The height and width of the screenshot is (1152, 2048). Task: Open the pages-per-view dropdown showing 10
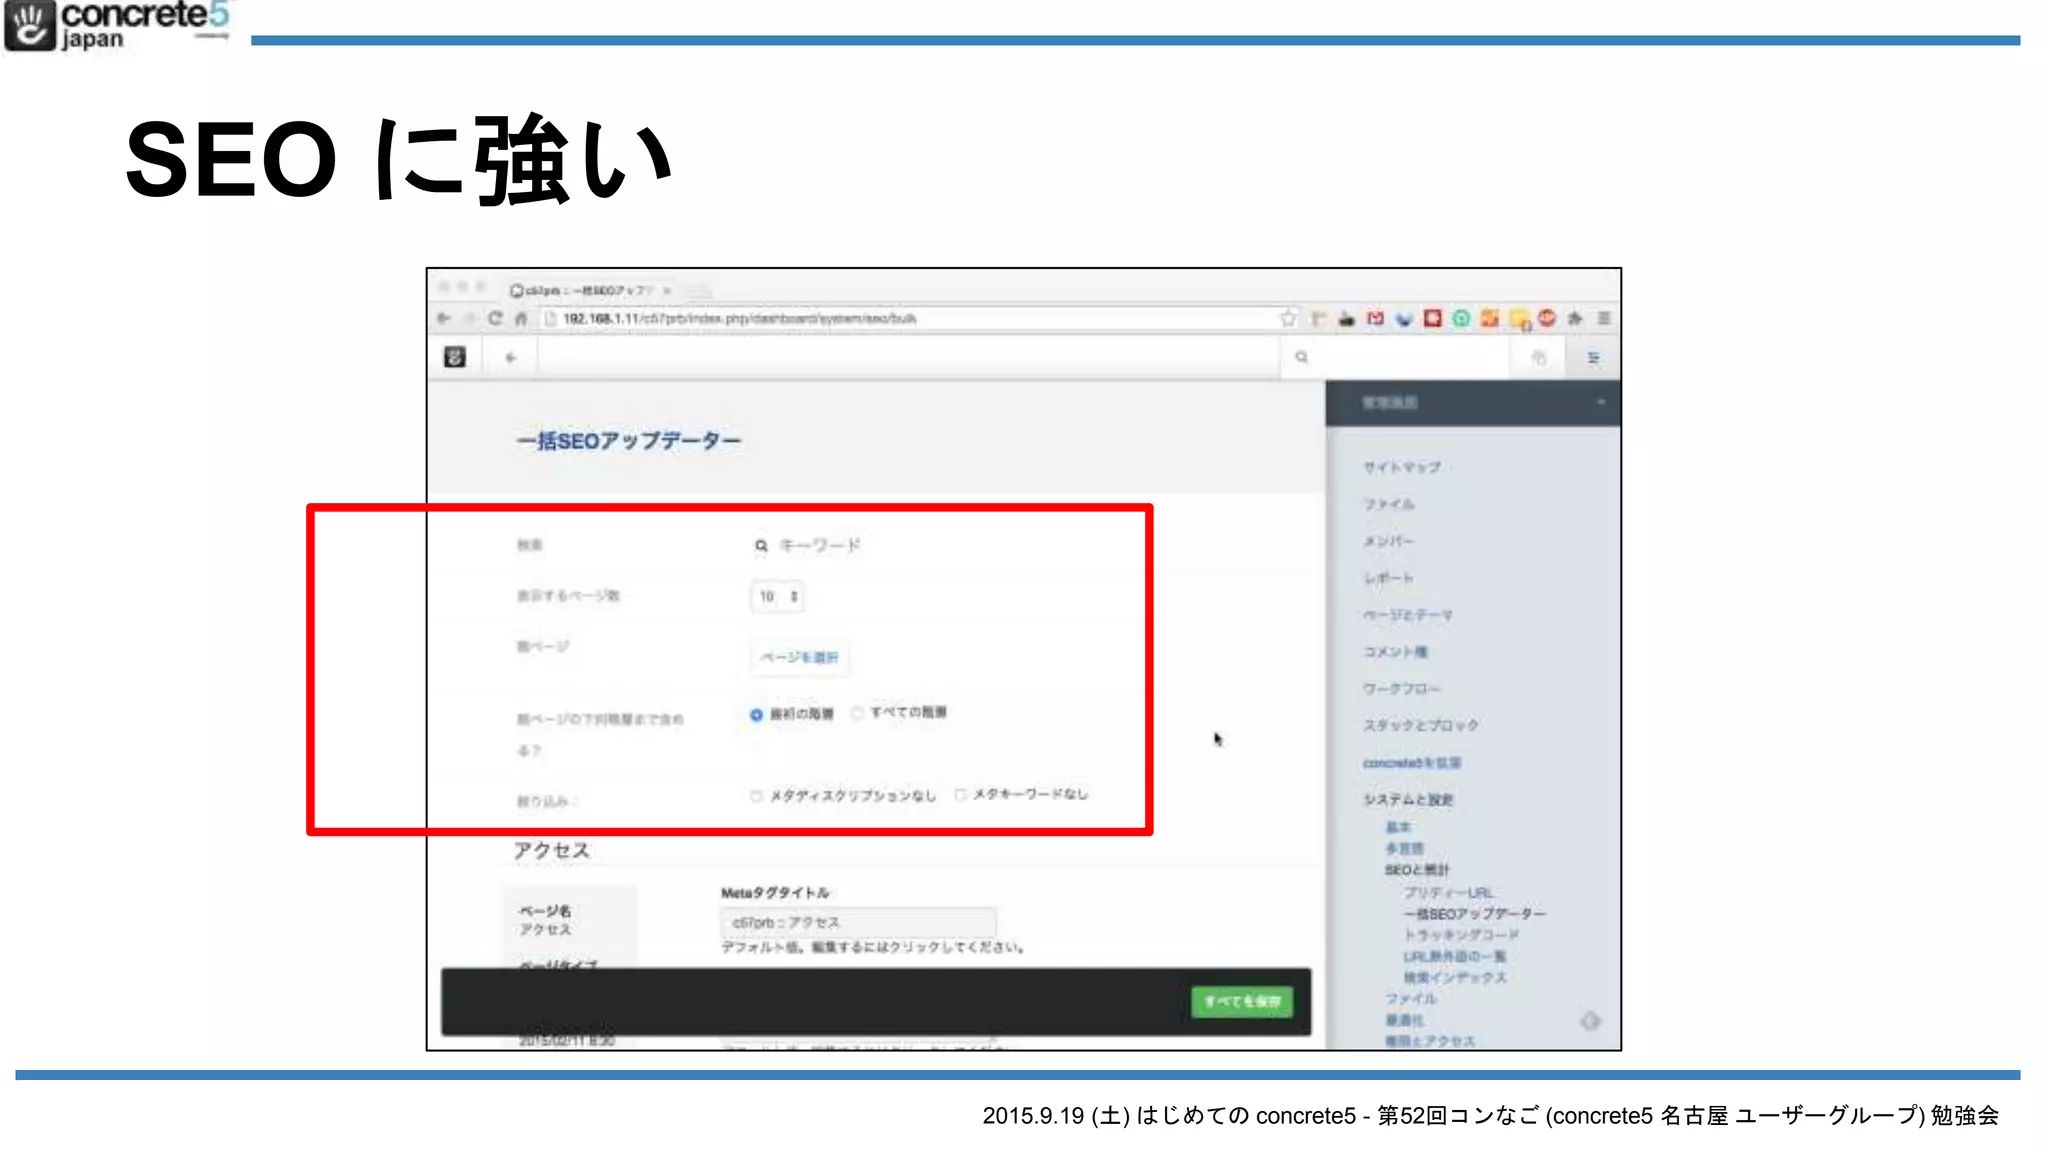(x=777, y=596)
